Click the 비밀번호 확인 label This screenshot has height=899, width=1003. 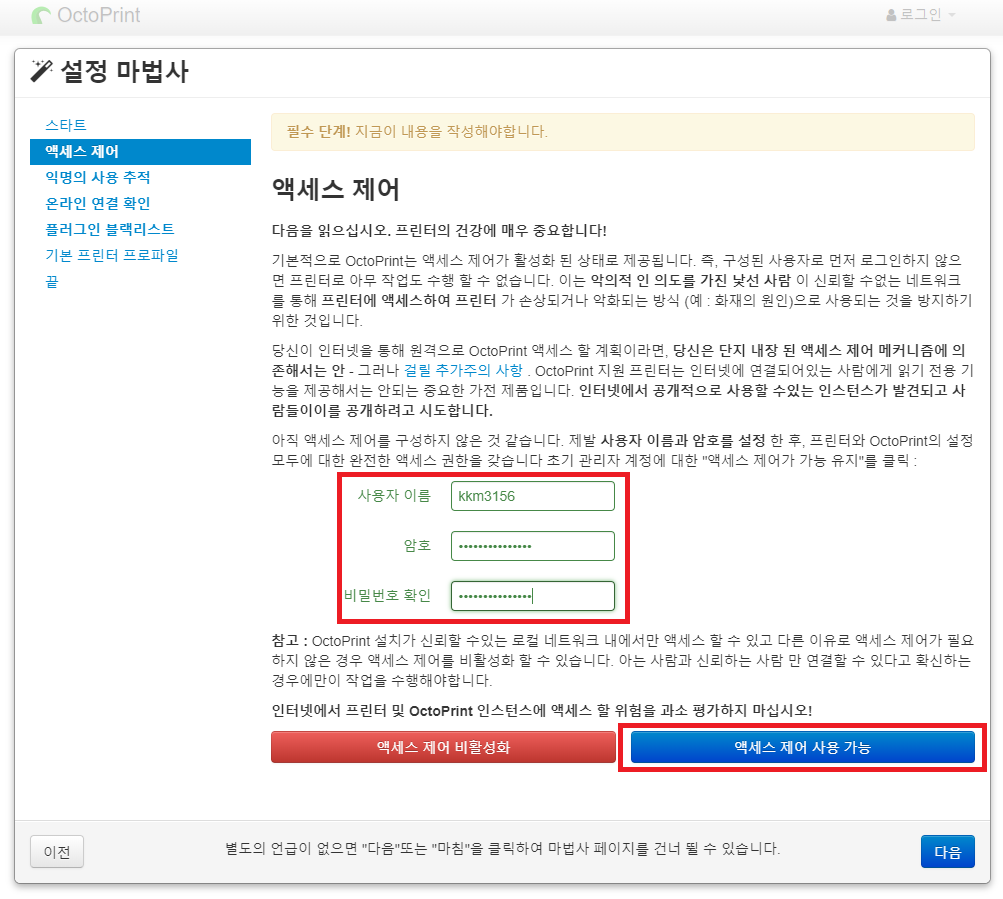(x=388, y=596)
